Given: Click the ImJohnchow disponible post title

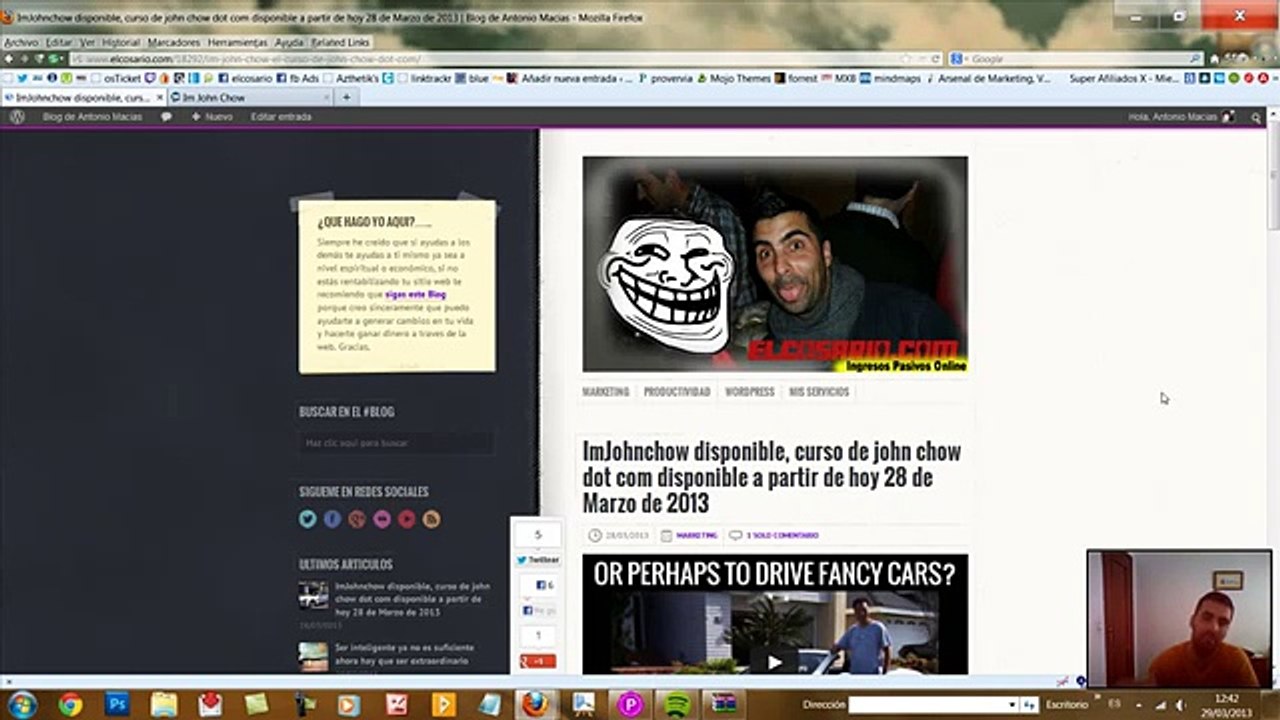Looking at the screenshot, I should coord(772,477).
